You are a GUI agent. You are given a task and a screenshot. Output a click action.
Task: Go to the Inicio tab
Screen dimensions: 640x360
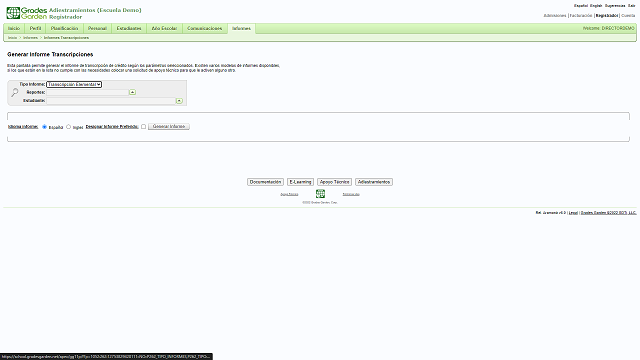(14, 29)
